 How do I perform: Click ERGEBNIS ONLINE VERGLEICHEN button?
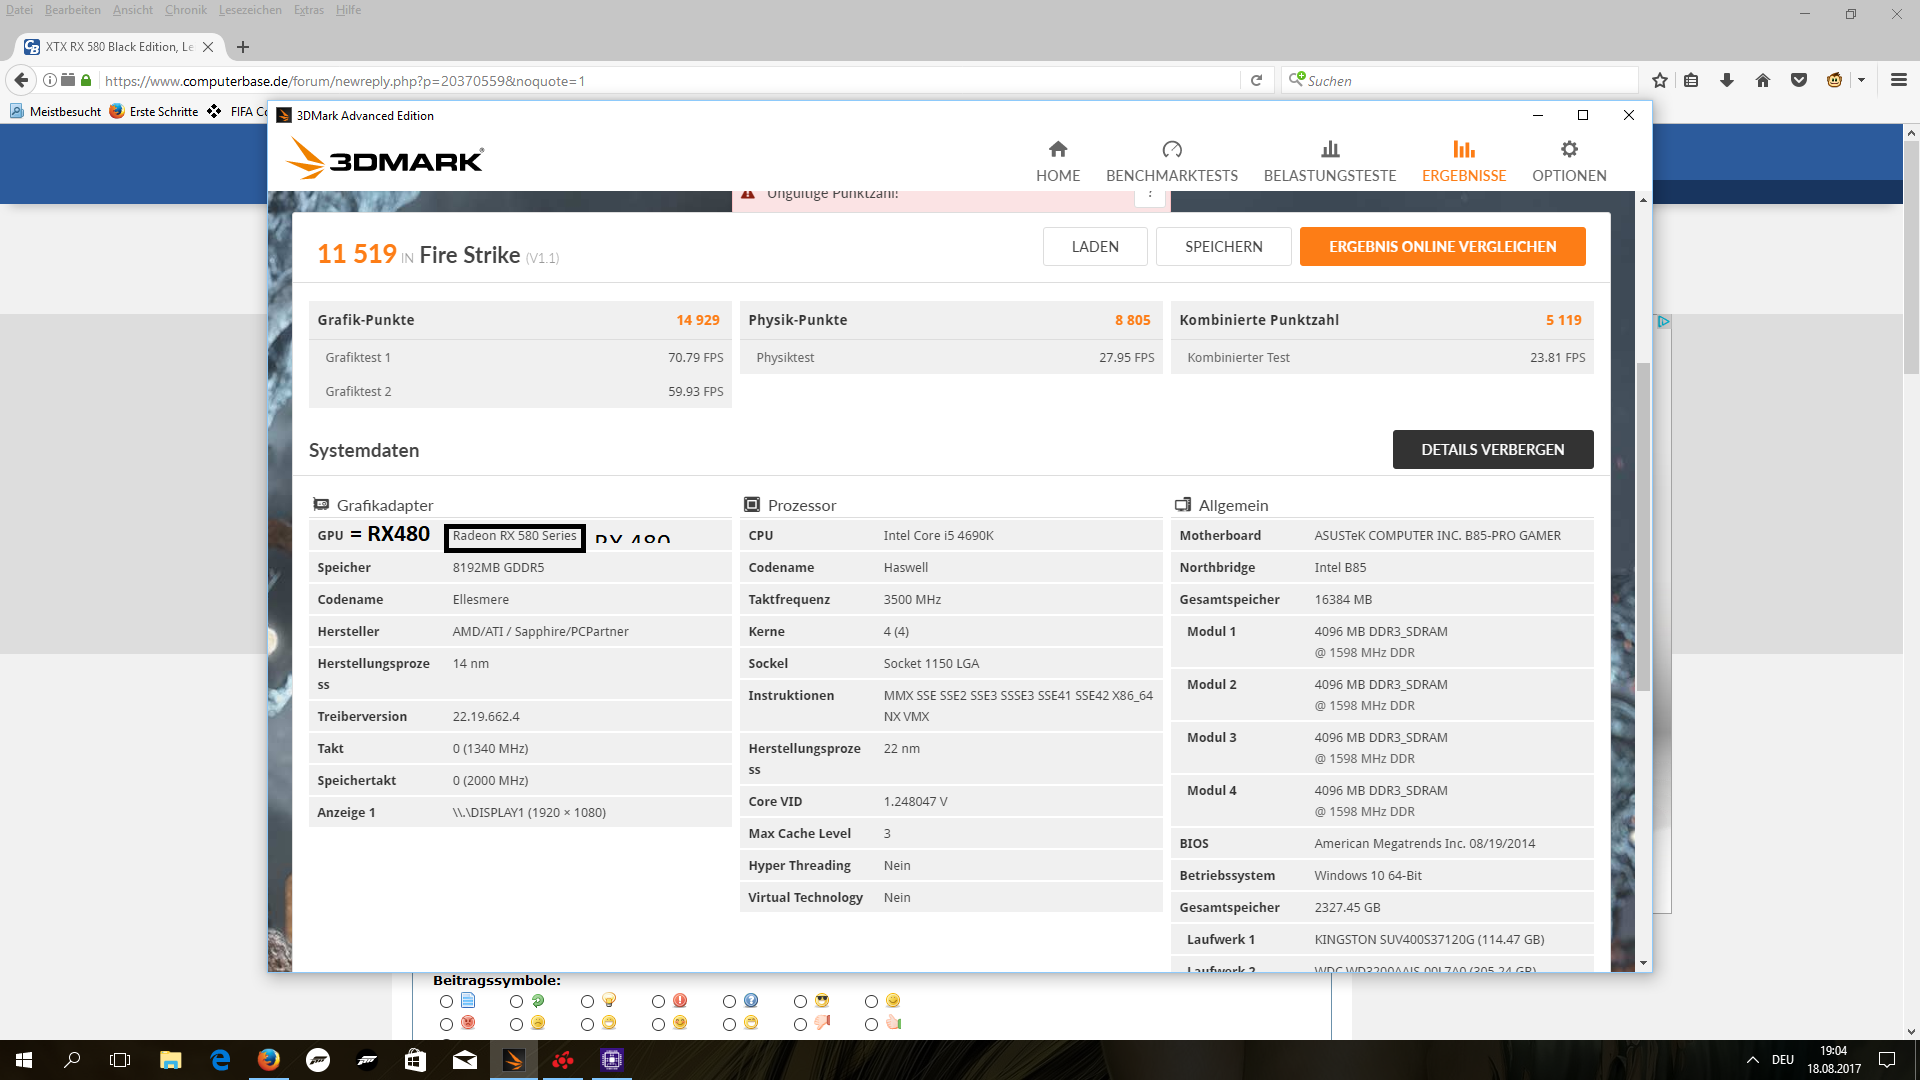tap(1442, 247)
